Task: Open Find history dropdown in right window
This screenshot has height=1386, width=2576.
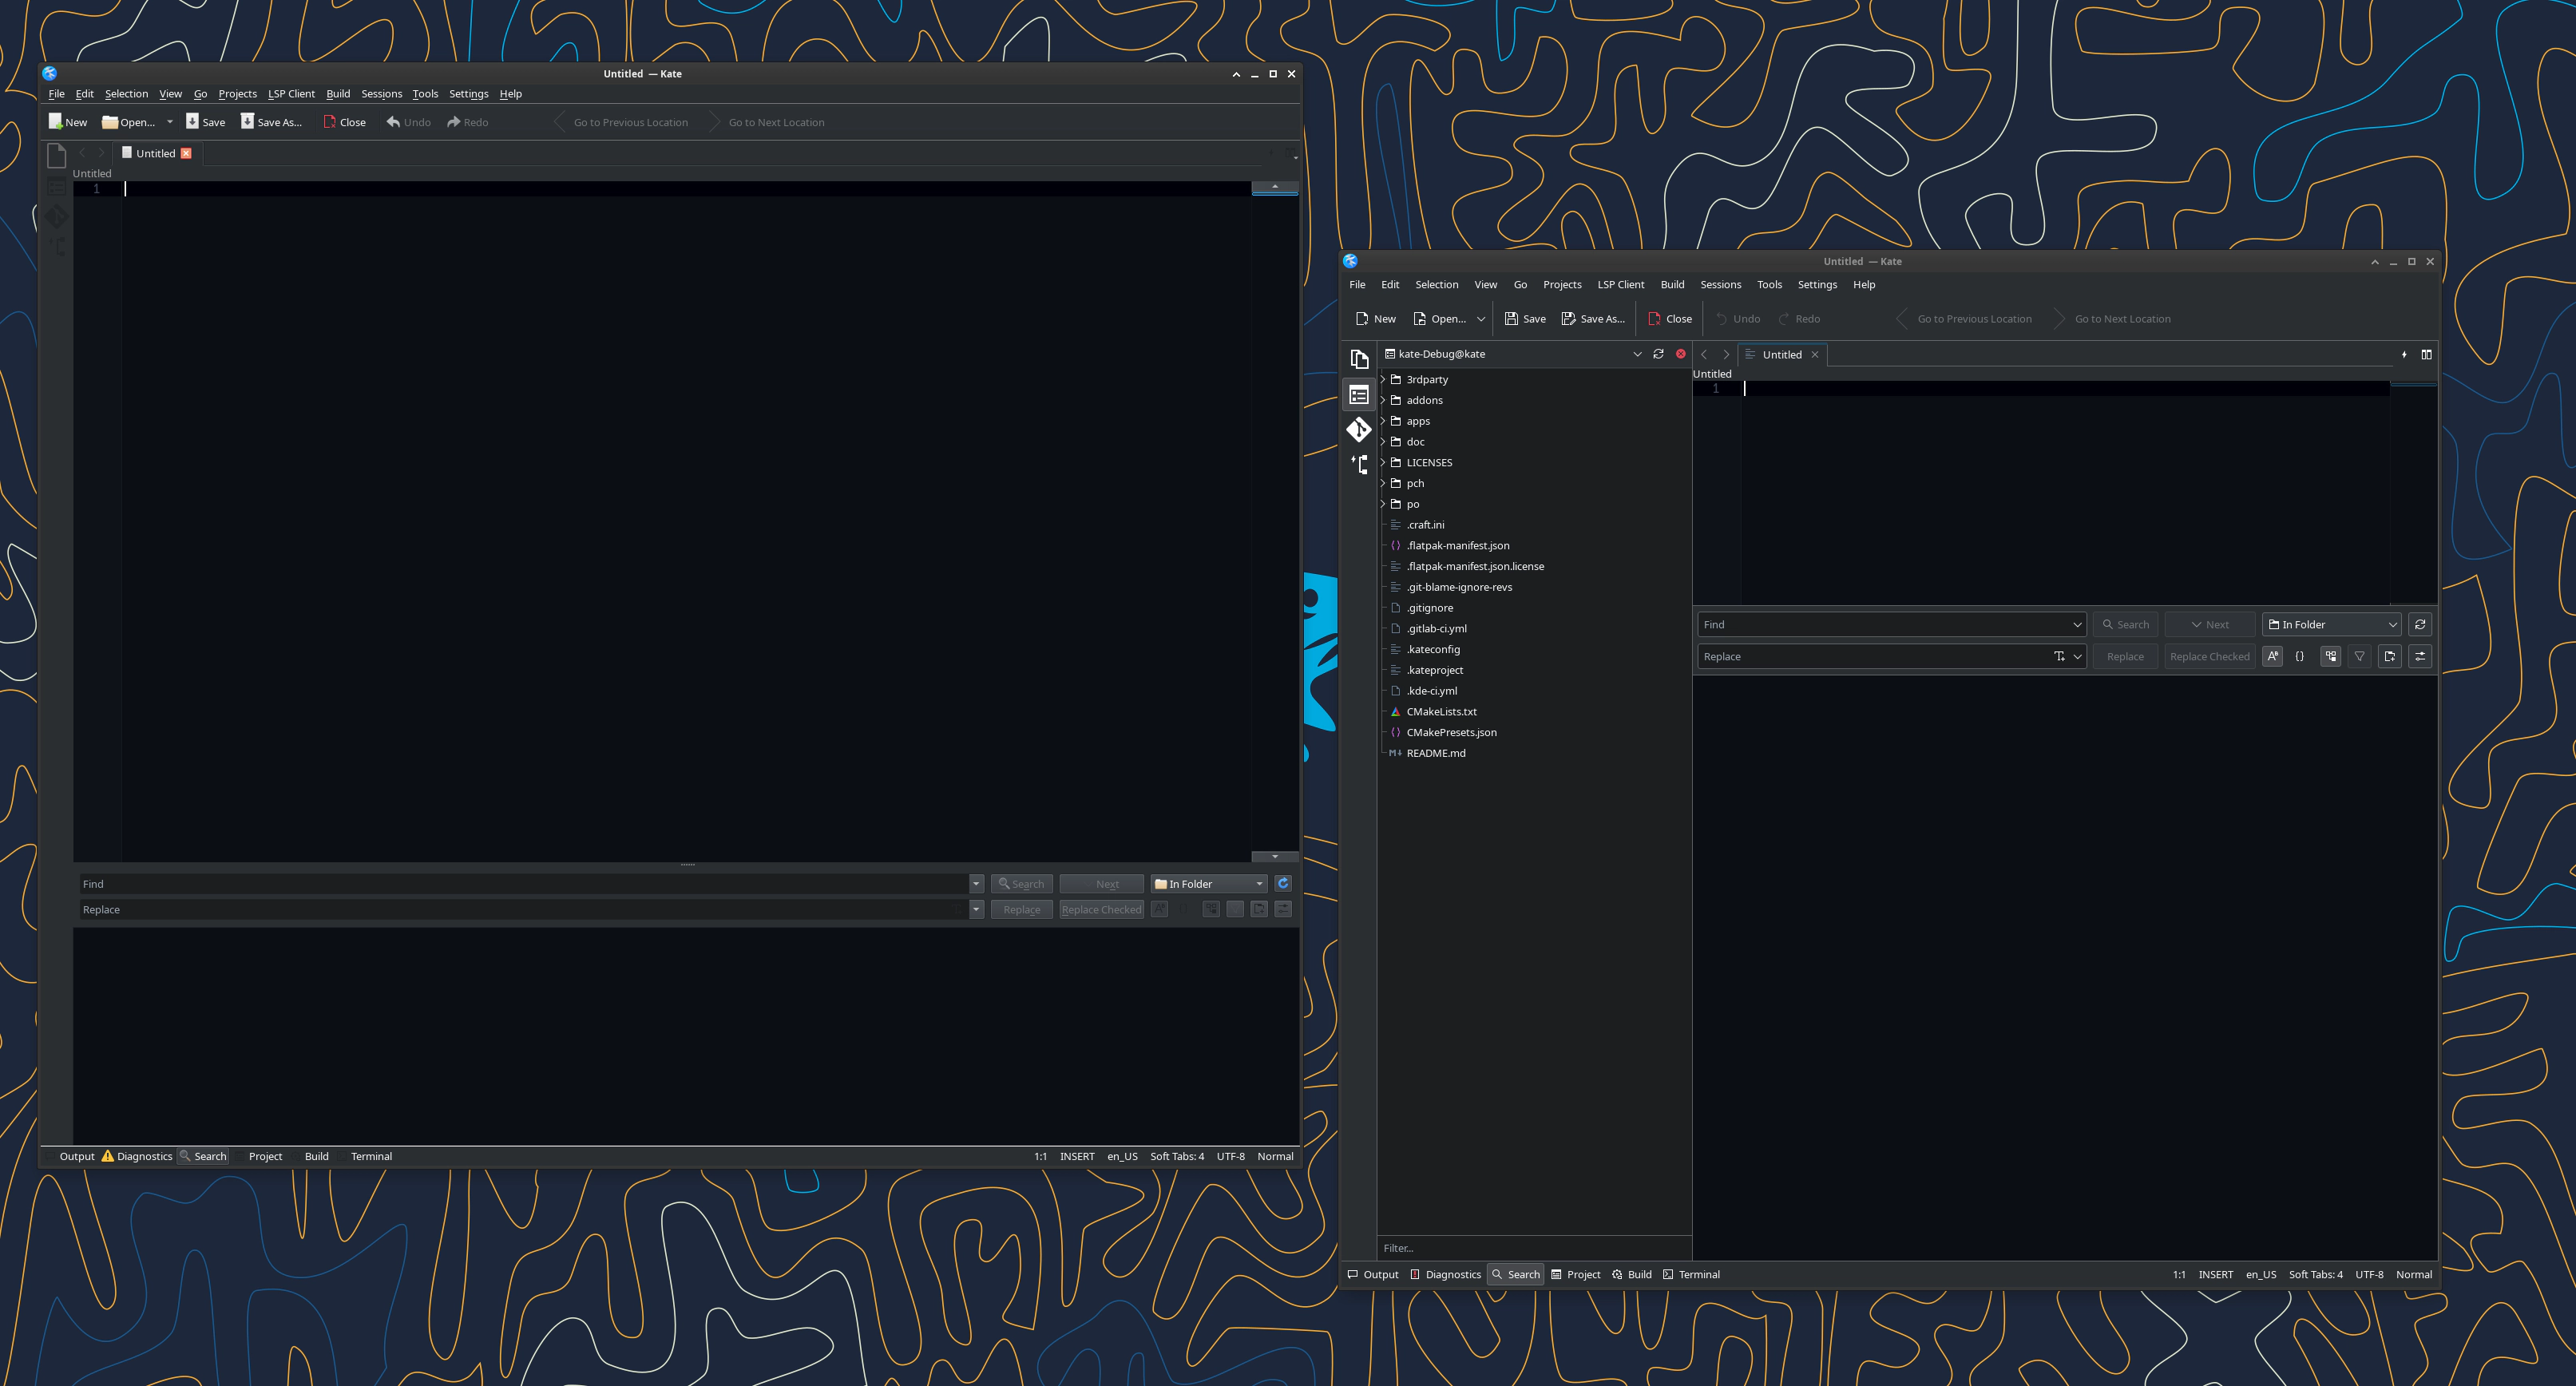Action: (2077, 624)
